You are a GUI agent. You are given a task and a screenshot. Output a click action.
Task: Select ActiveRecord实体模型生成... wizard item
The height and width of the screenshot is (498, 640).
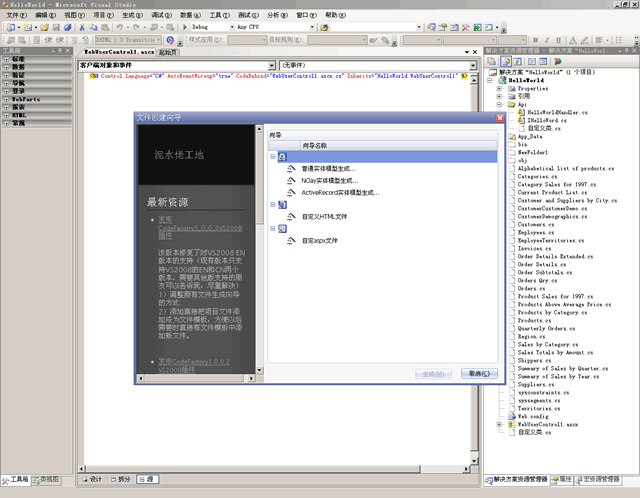(x=340, y=193)
